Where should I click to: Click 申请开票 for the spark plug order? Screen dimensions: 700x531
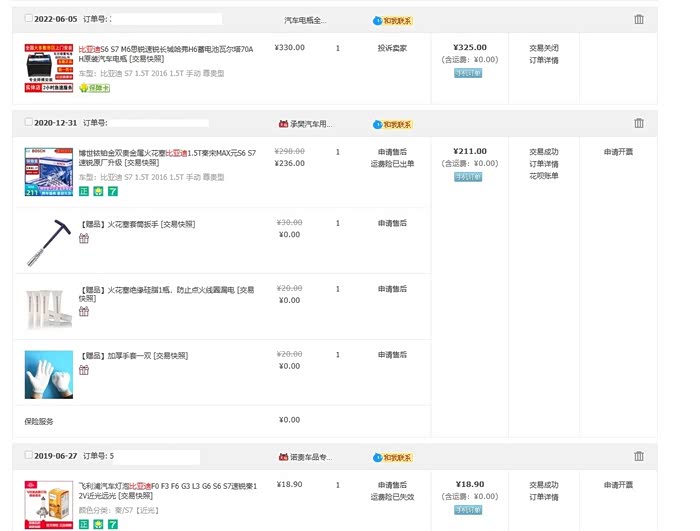[x=618, y=152]
